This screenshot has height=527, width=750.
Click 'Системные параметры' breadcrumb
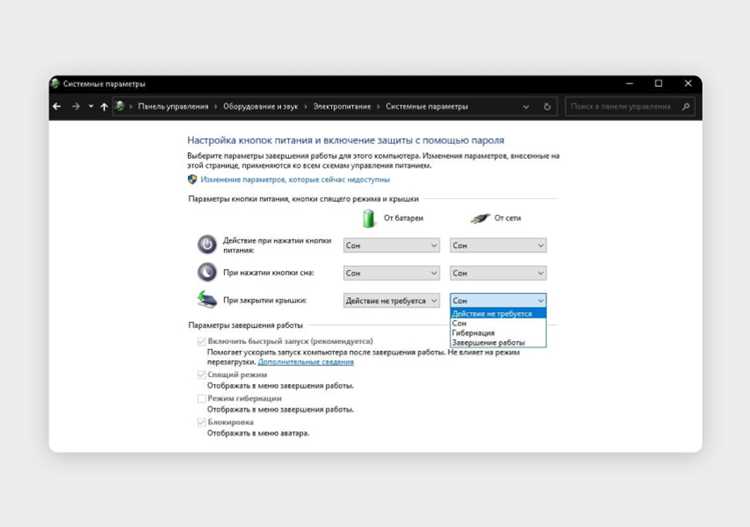[427, 106]
